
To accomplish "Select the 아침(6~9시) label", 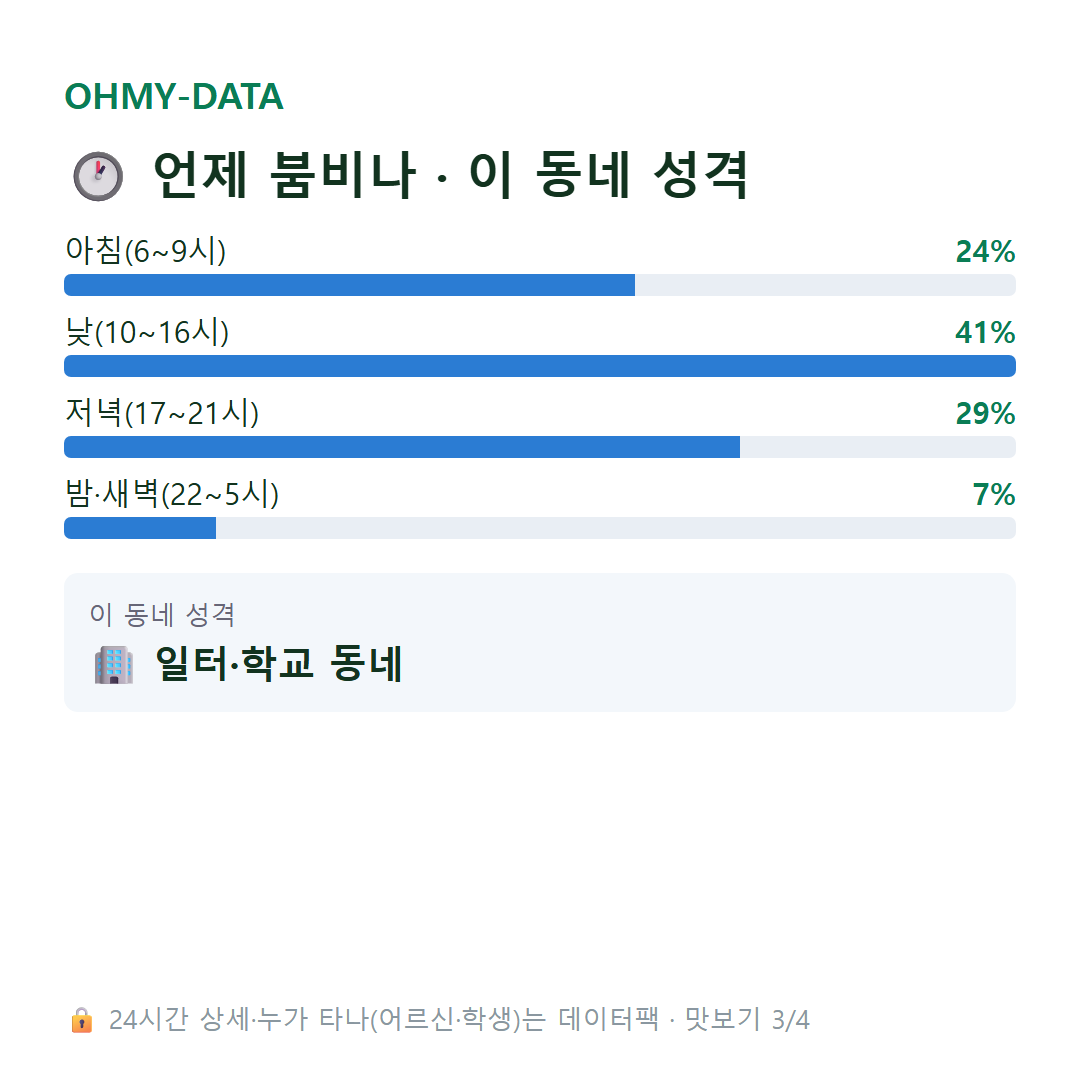I will point(145,251).
